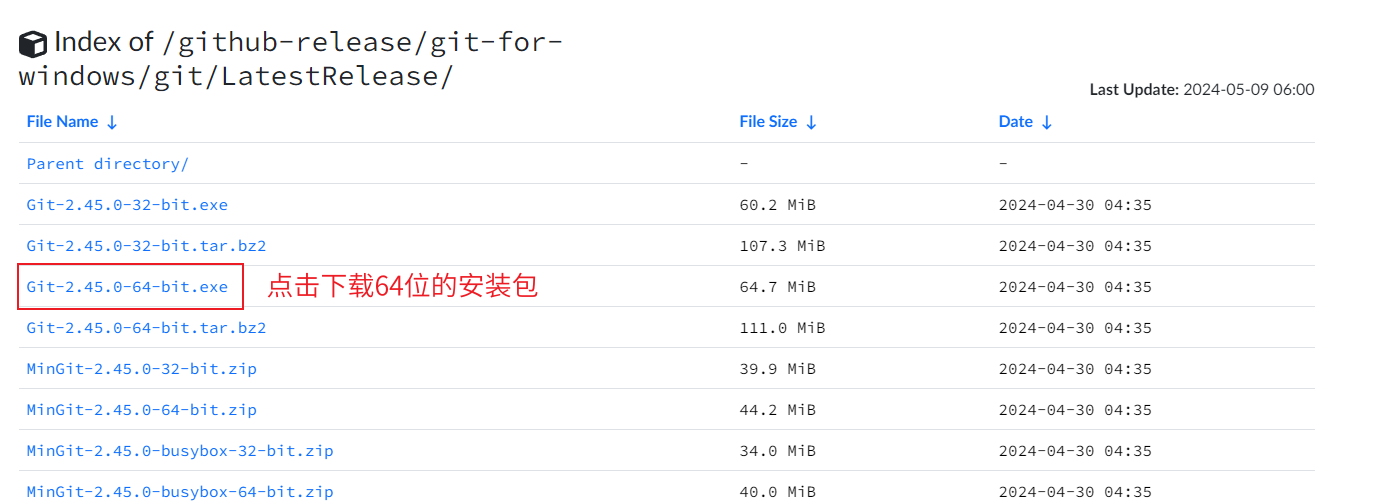Click the box icon beside Index of

pos(33,44)
